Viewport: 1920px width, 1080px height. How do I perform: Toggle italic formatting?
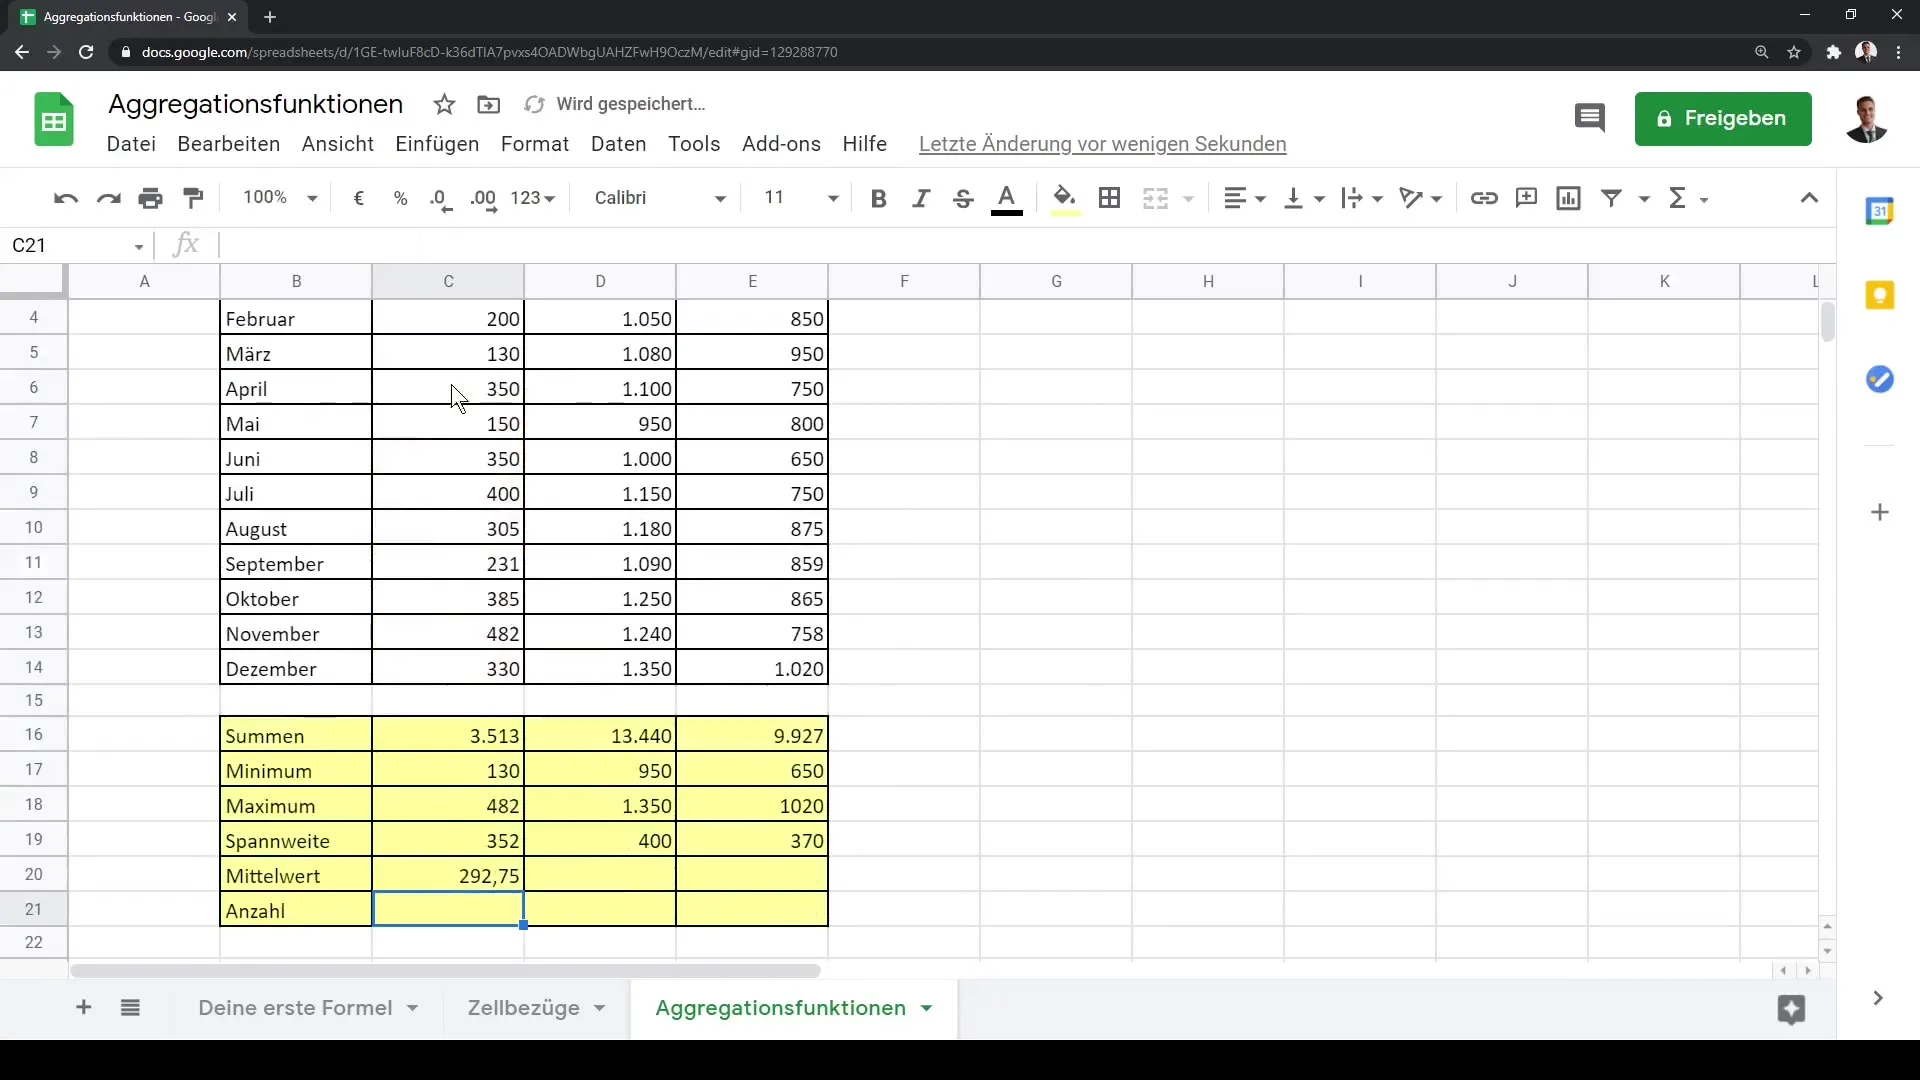[920, 198]
